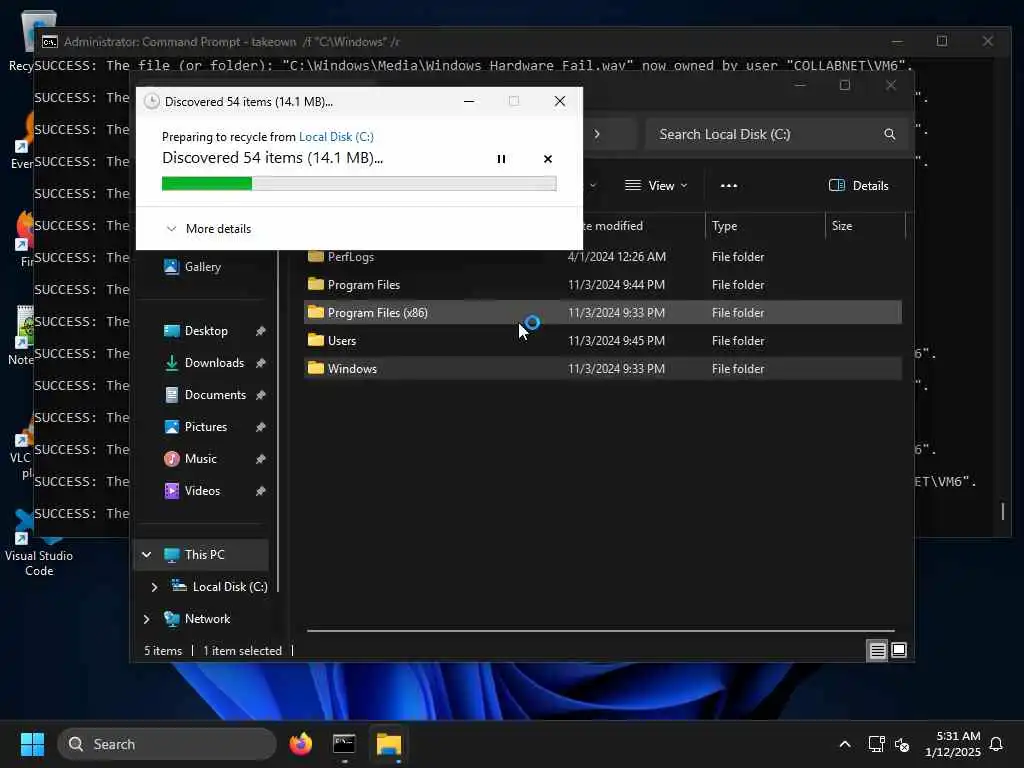Click the clock icon in the progress dialog title
This screenshot has width=1024, height=768.
point(152,101)
